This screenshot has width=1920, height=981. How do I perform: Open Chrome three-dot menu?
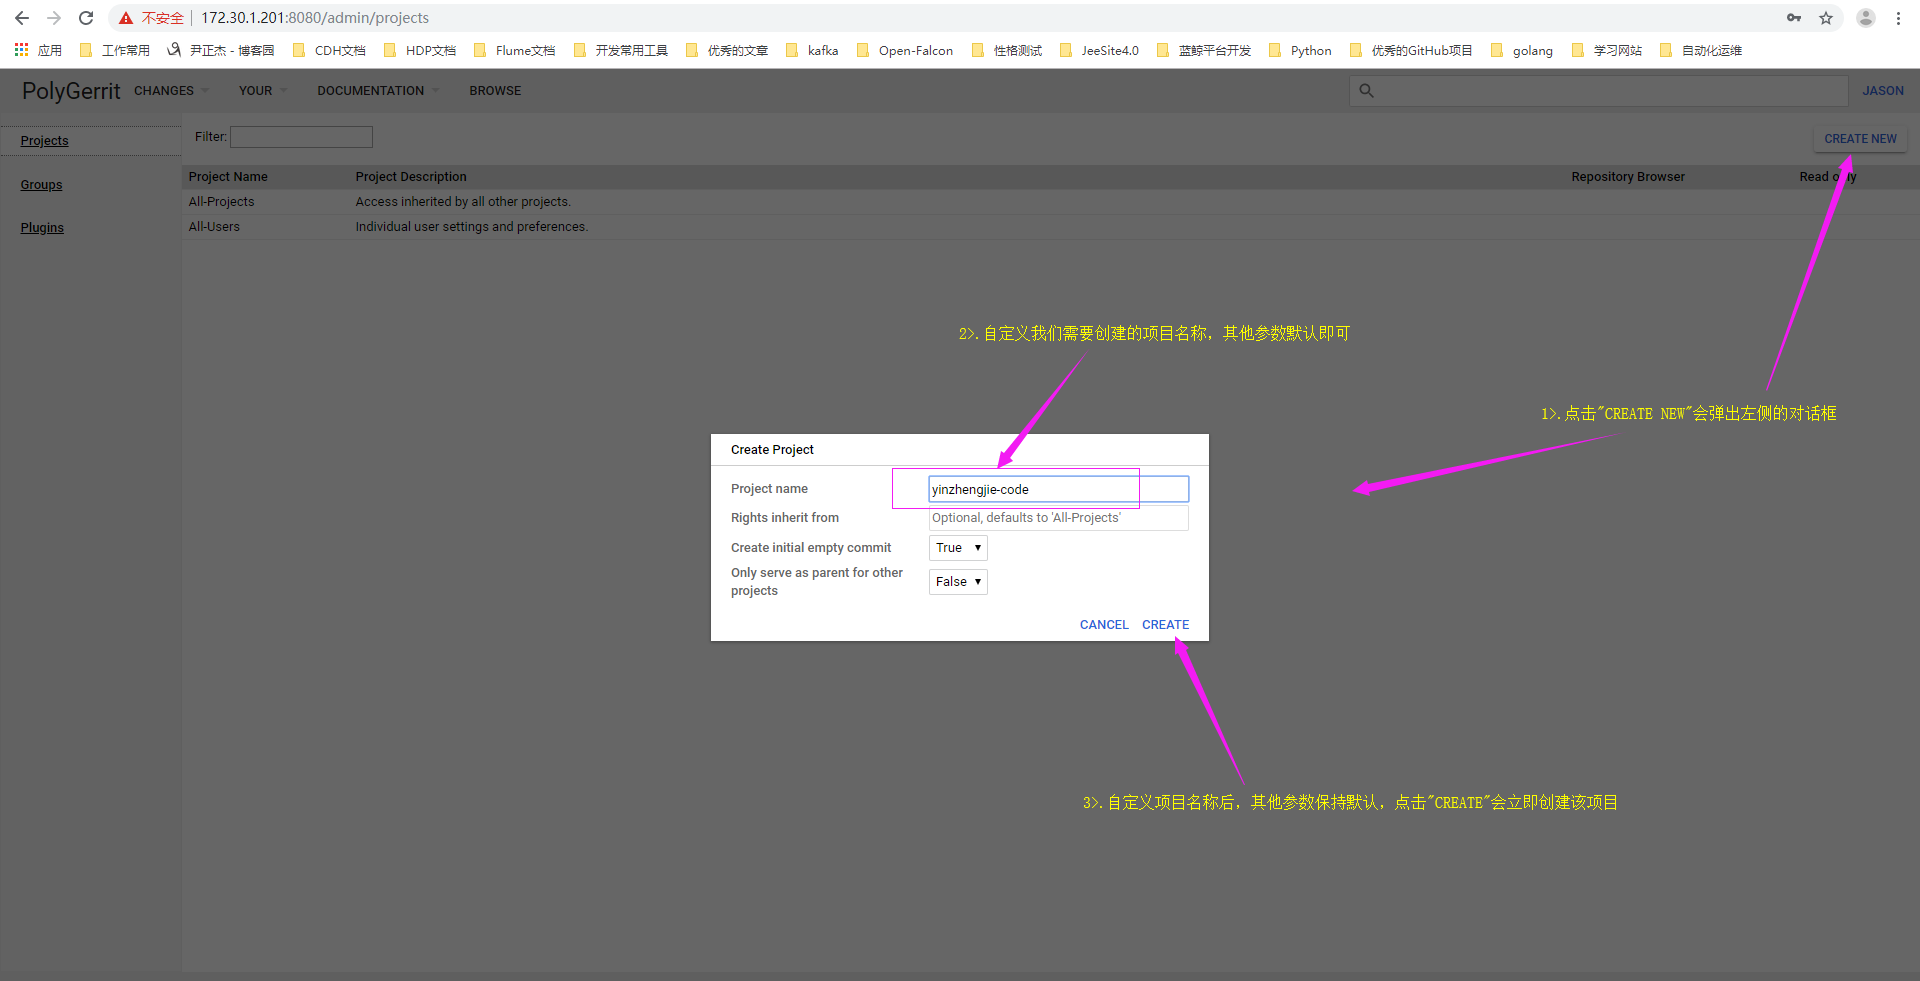click(1898, 18)
